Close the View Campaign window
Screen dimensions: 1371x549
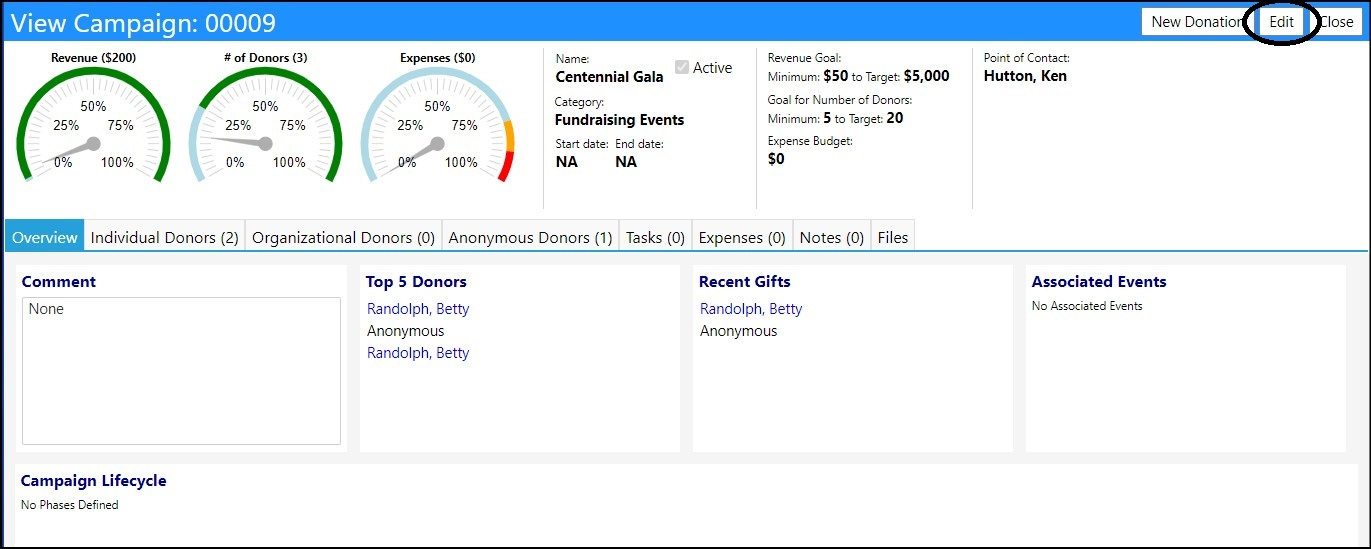pos(1336,22)
